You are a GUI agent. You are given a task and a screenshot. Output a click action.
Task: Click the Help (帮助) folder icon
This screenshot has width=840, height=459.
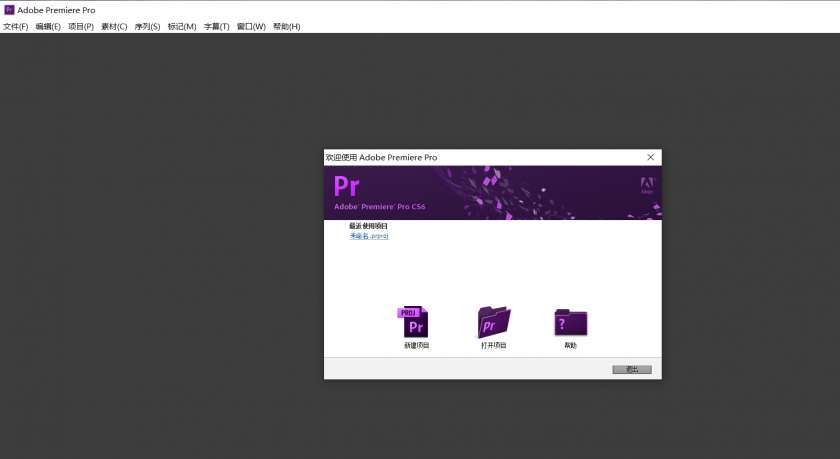tap(570, 322)
